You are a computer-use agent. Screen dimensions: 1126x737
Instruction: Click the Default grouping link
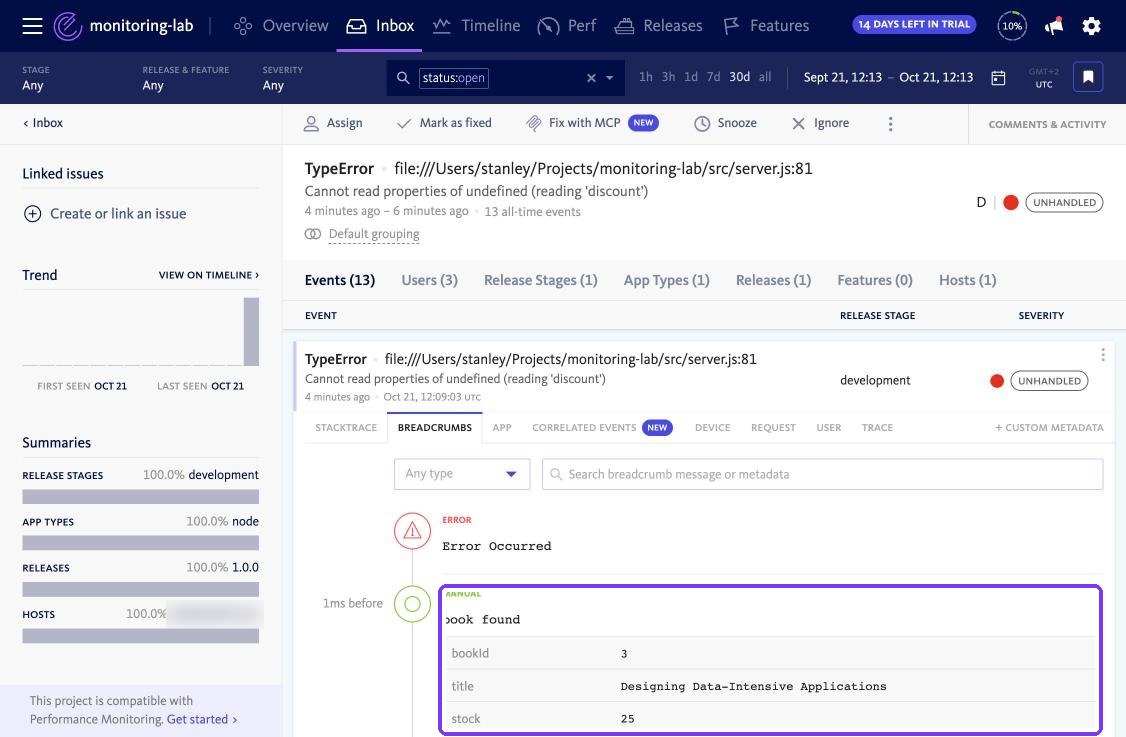pyautogui.click(x=374, y=233)
